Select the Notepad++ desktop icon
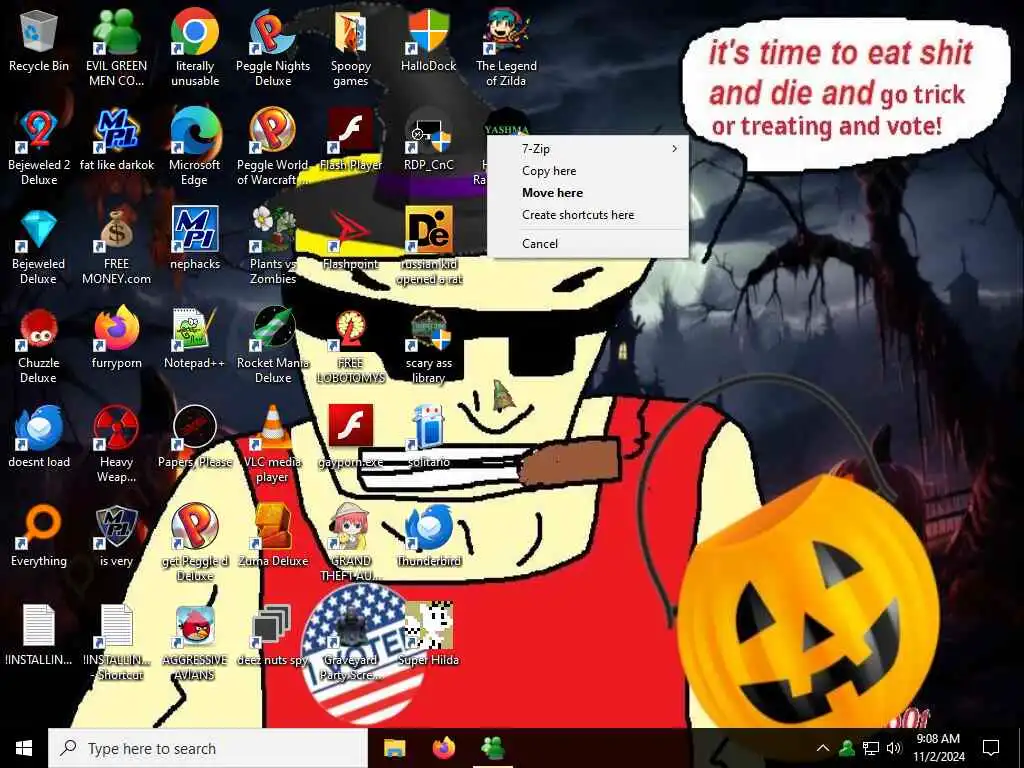The height and width of the screenshot is (768, 1024). pyautogui.click(x=195, y=330)
